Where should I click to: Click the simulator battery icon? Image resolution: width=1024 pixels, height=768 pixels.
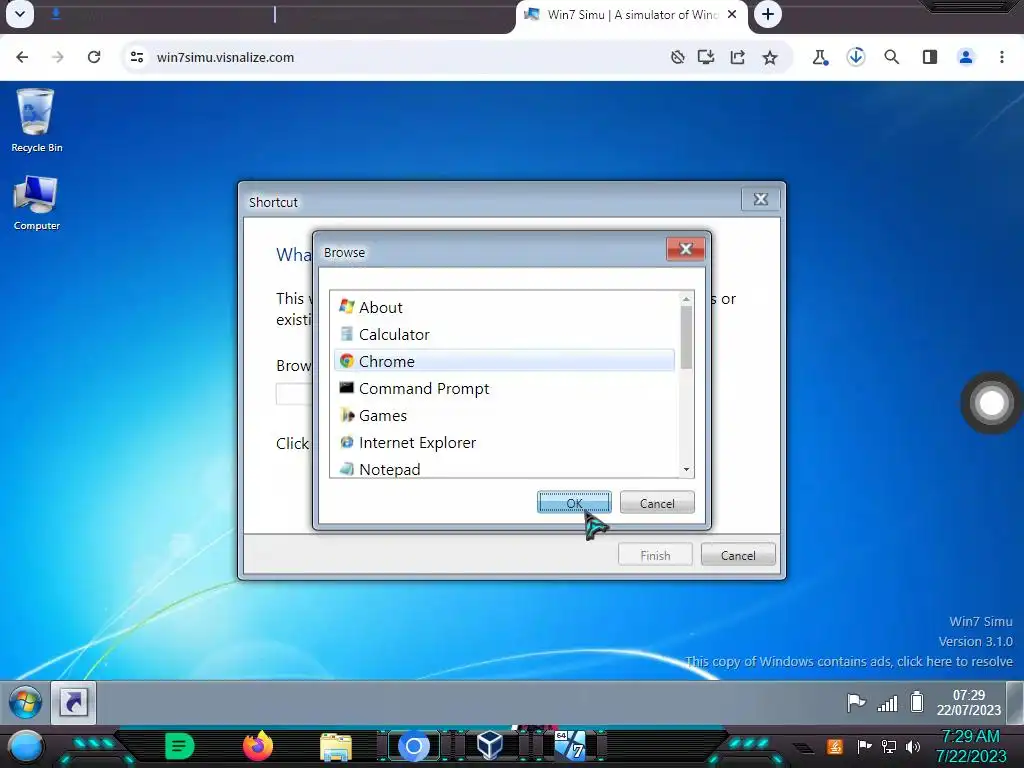pyautogui.click(x=917, y=702)
